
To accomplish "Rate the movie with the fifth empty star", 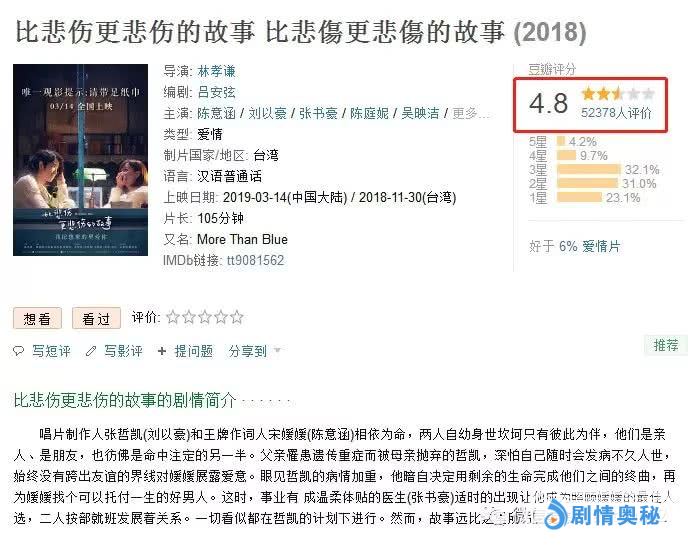I will coord(237,317).
